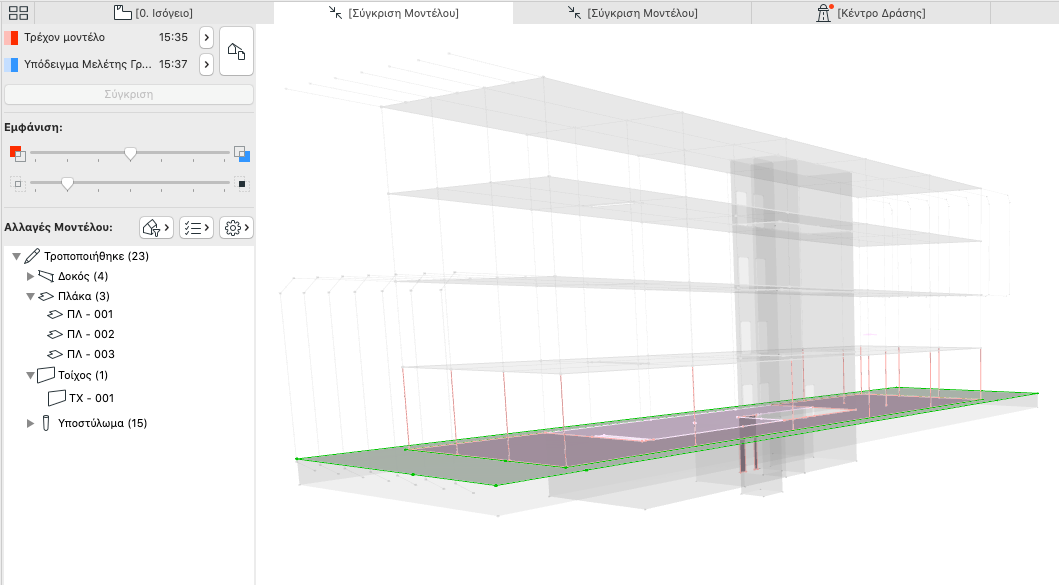
Task: Click the 15:37 timestamp
Action: [x=173, y=65]
